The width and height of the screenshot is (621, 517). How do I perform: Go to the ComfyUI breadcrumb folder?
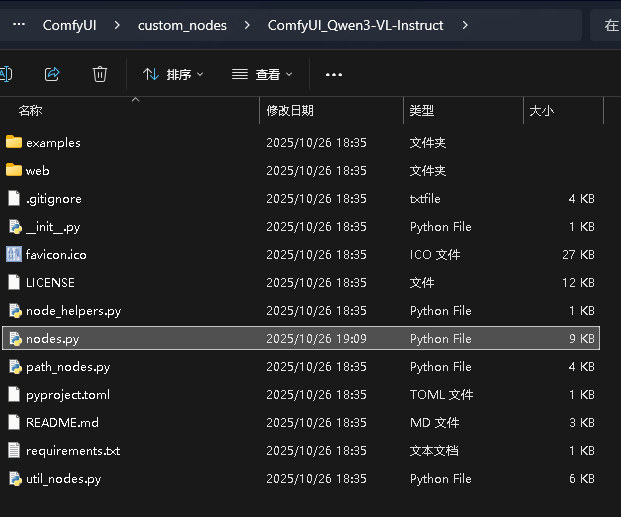coord(70,25)
